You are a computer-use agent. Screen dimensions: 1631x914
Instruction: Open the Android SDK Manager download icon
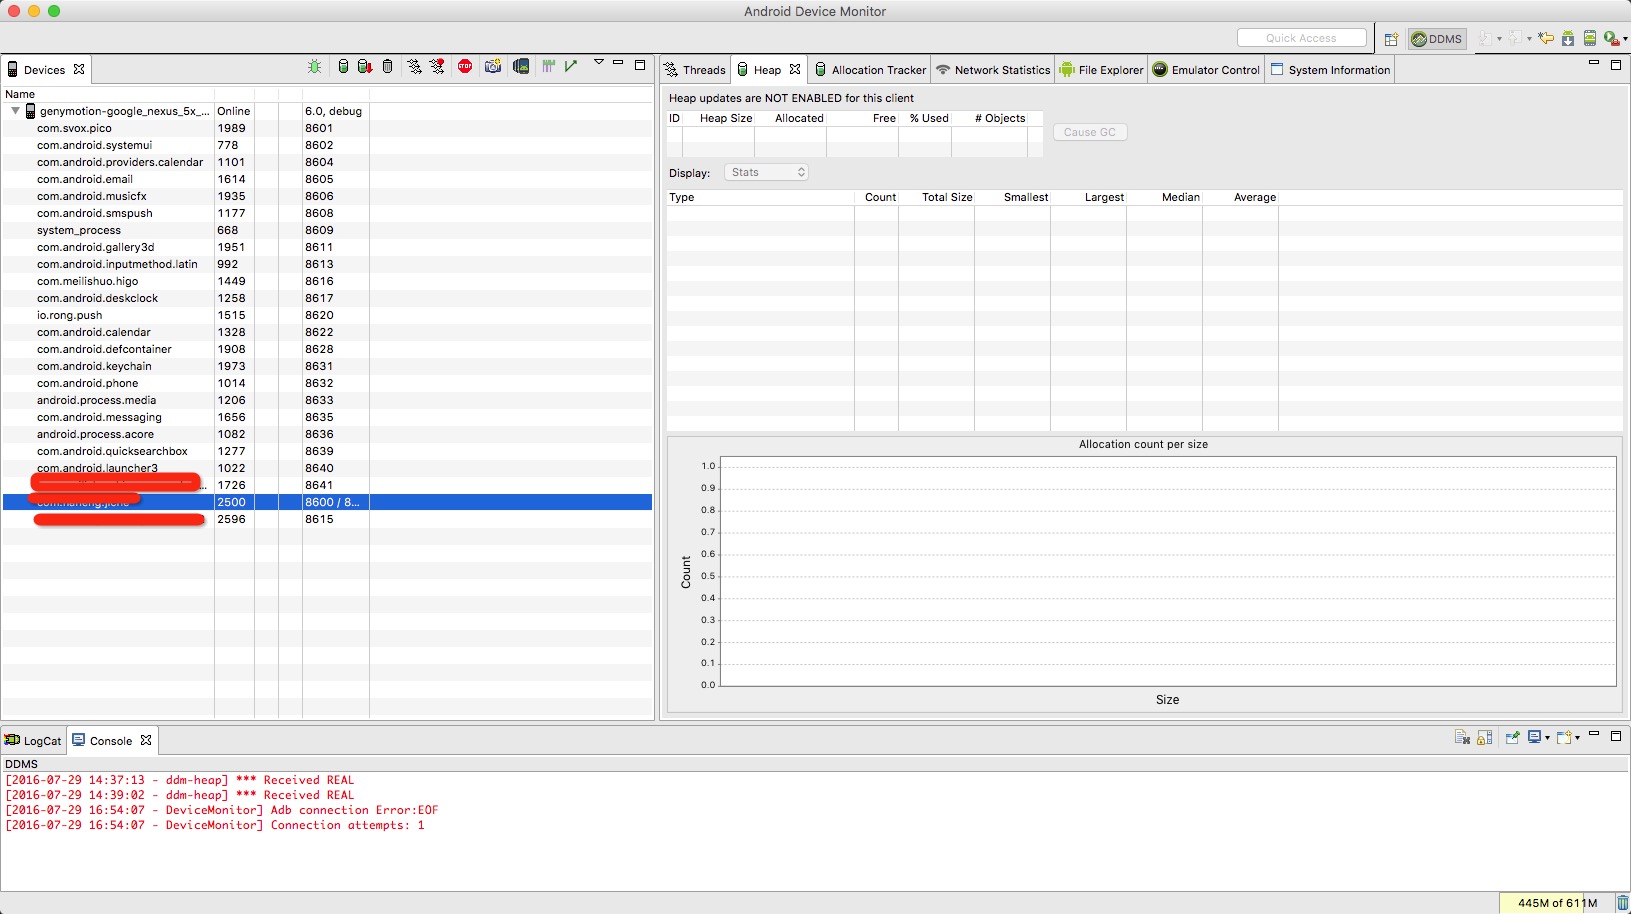[1568, 38]
